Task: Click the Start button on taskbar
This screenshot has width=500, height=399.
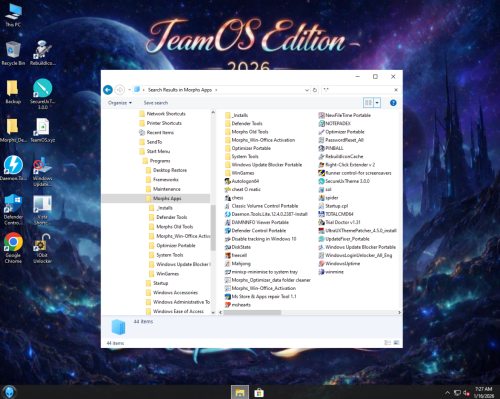Action: tap(9, 392)
